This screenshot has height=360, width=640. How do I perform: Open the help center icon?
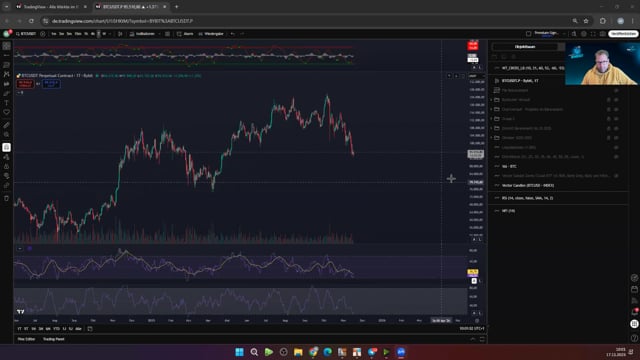pos(634,338)
